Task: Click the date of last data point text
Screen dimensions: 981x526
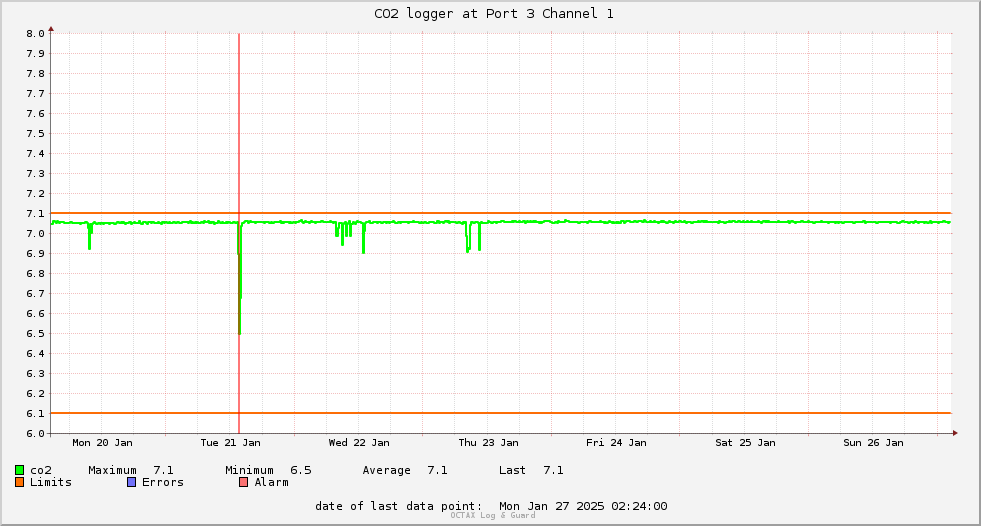Action: pos(399,506)
